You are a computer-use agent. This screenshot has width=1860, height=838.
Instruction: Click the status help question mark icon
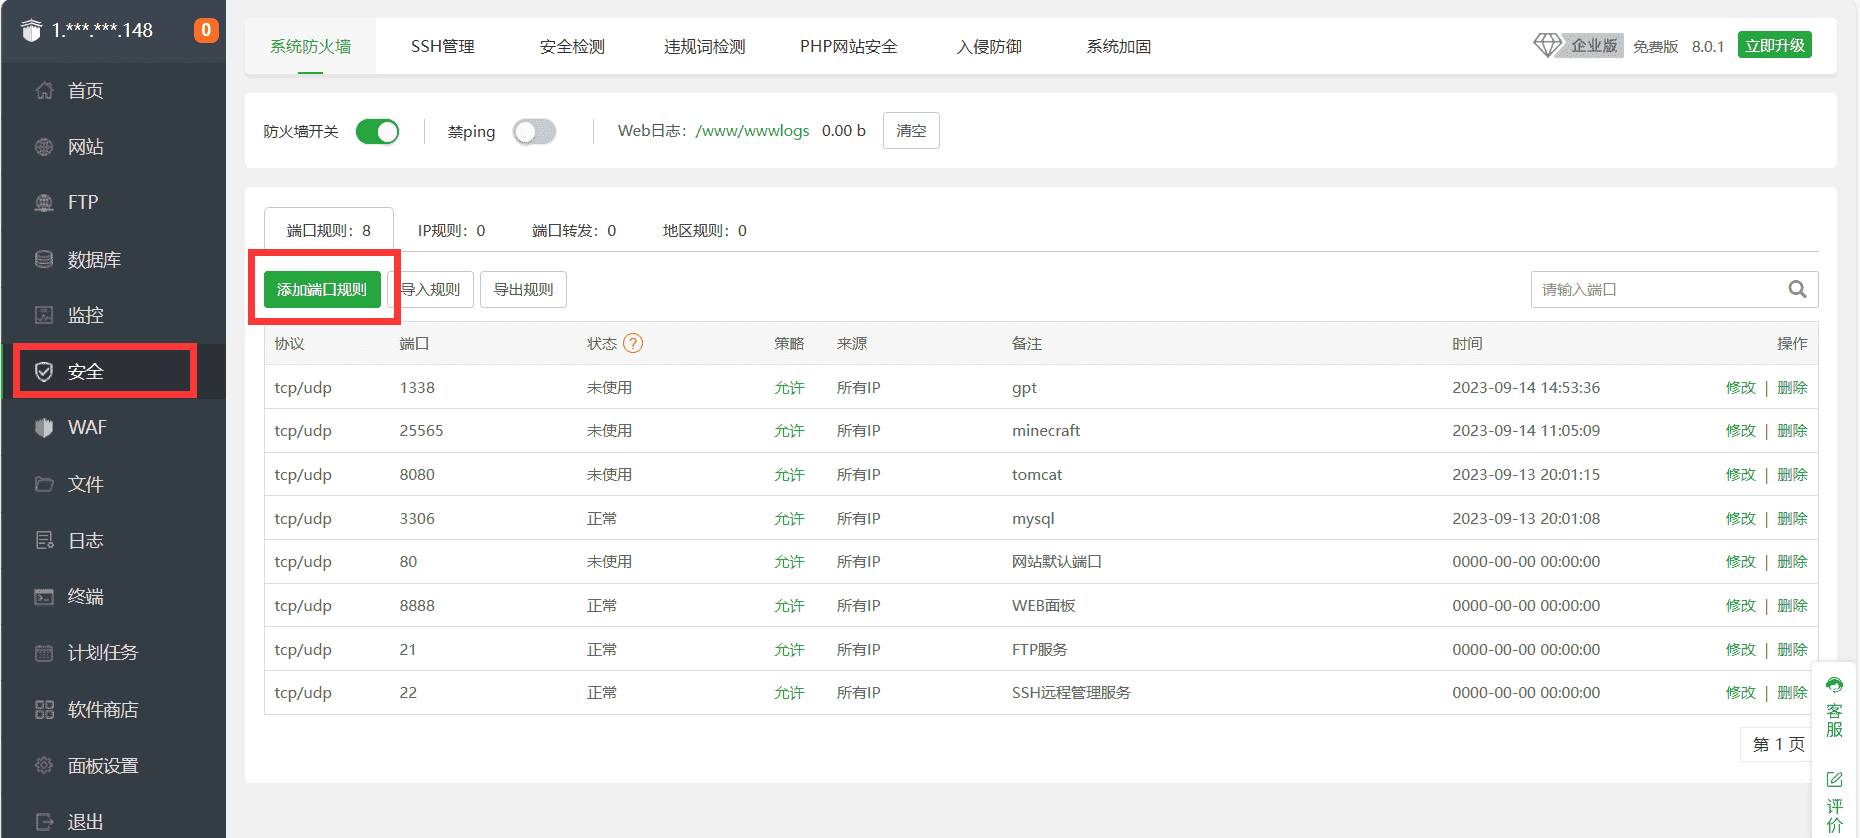(x=633, y=343)
